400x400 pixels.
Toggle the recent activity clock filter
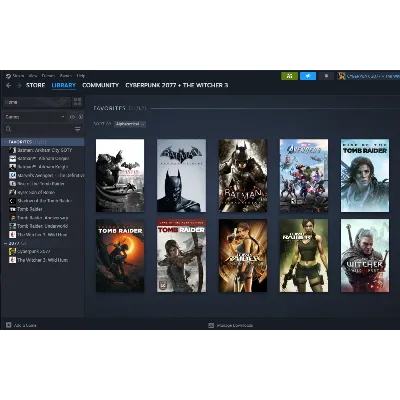point(72,117)
